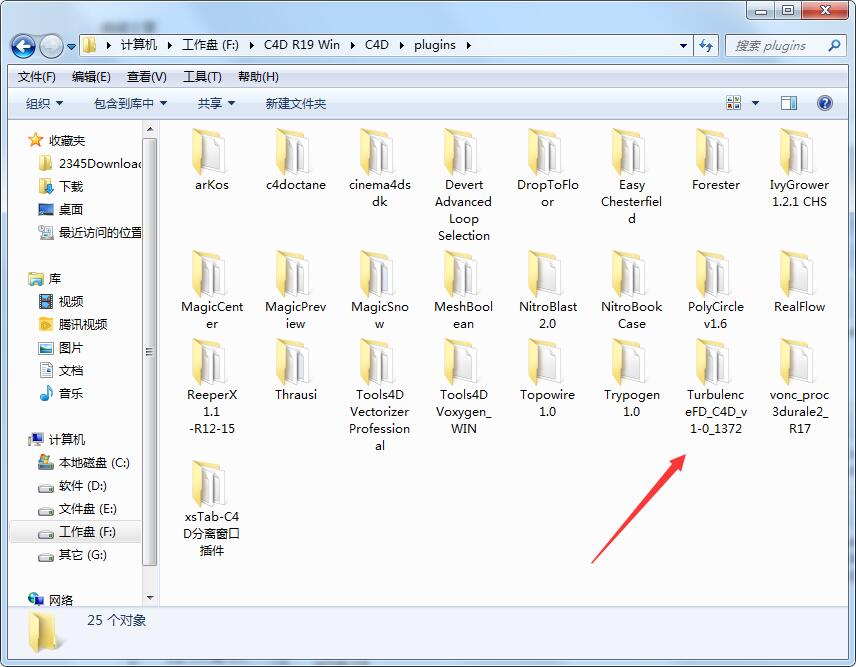Open the RealFlow plugin folder
Screen dimensions: 856x667
pos(798,274)
